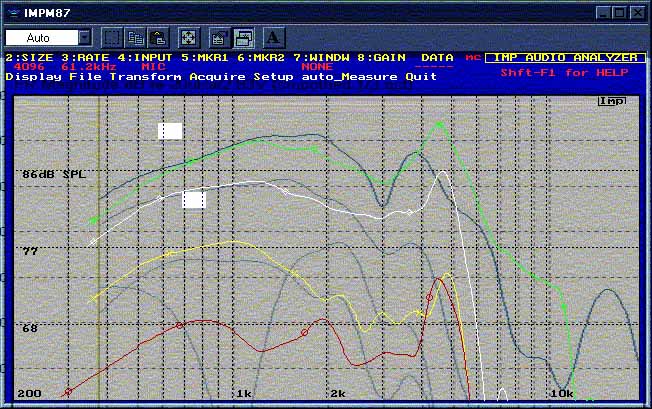Click the 4:INPUT setting label
The width and height of the screenshot is (652, 409).
(145, 58)
